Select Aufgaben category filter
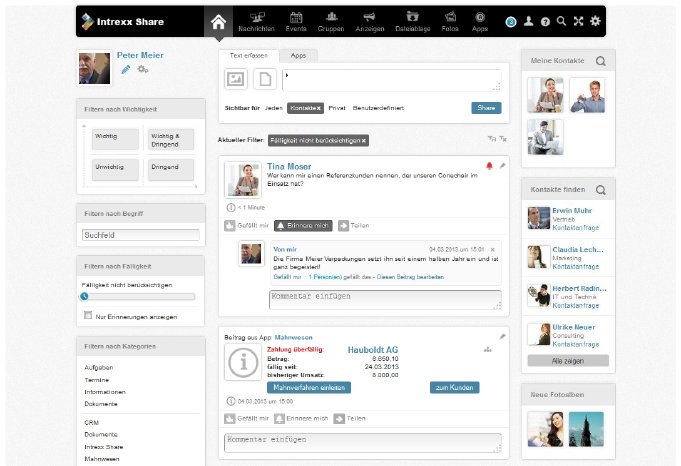The width and height of the screenshot is (681, 466). click(x=99, y=367)
